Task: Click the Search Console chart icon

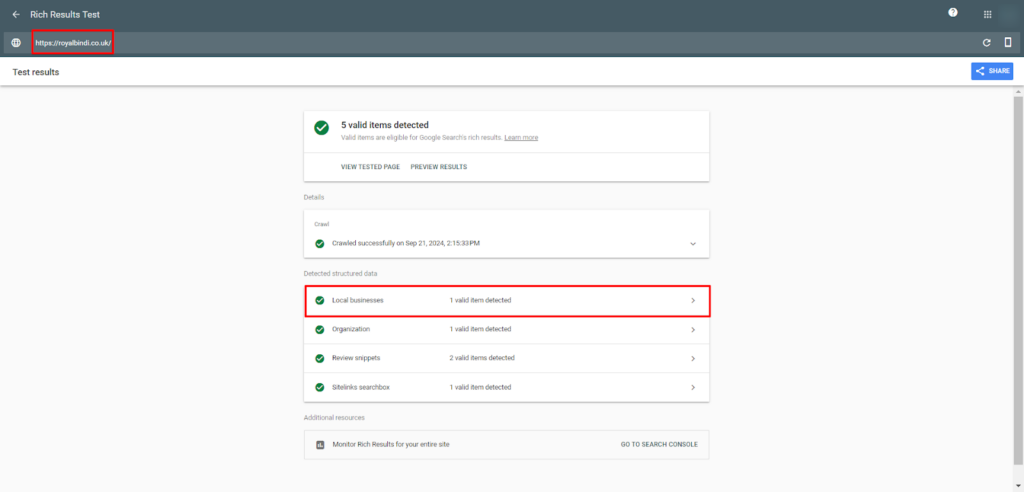Action: pyautogui.click(x=320, y=444)
